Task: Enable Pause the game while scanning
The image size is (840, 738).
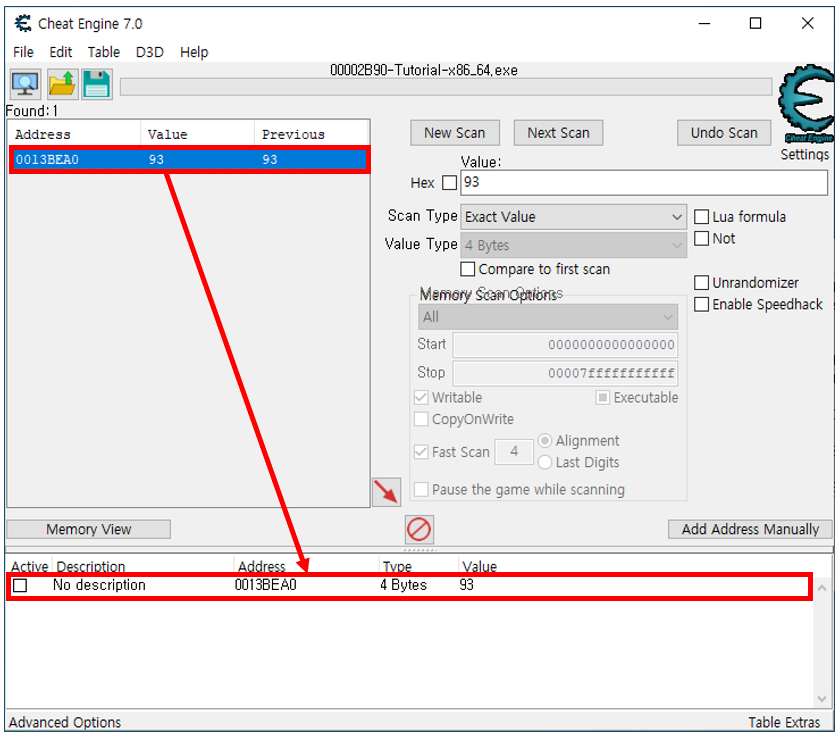Action: [x=421, y=490]
